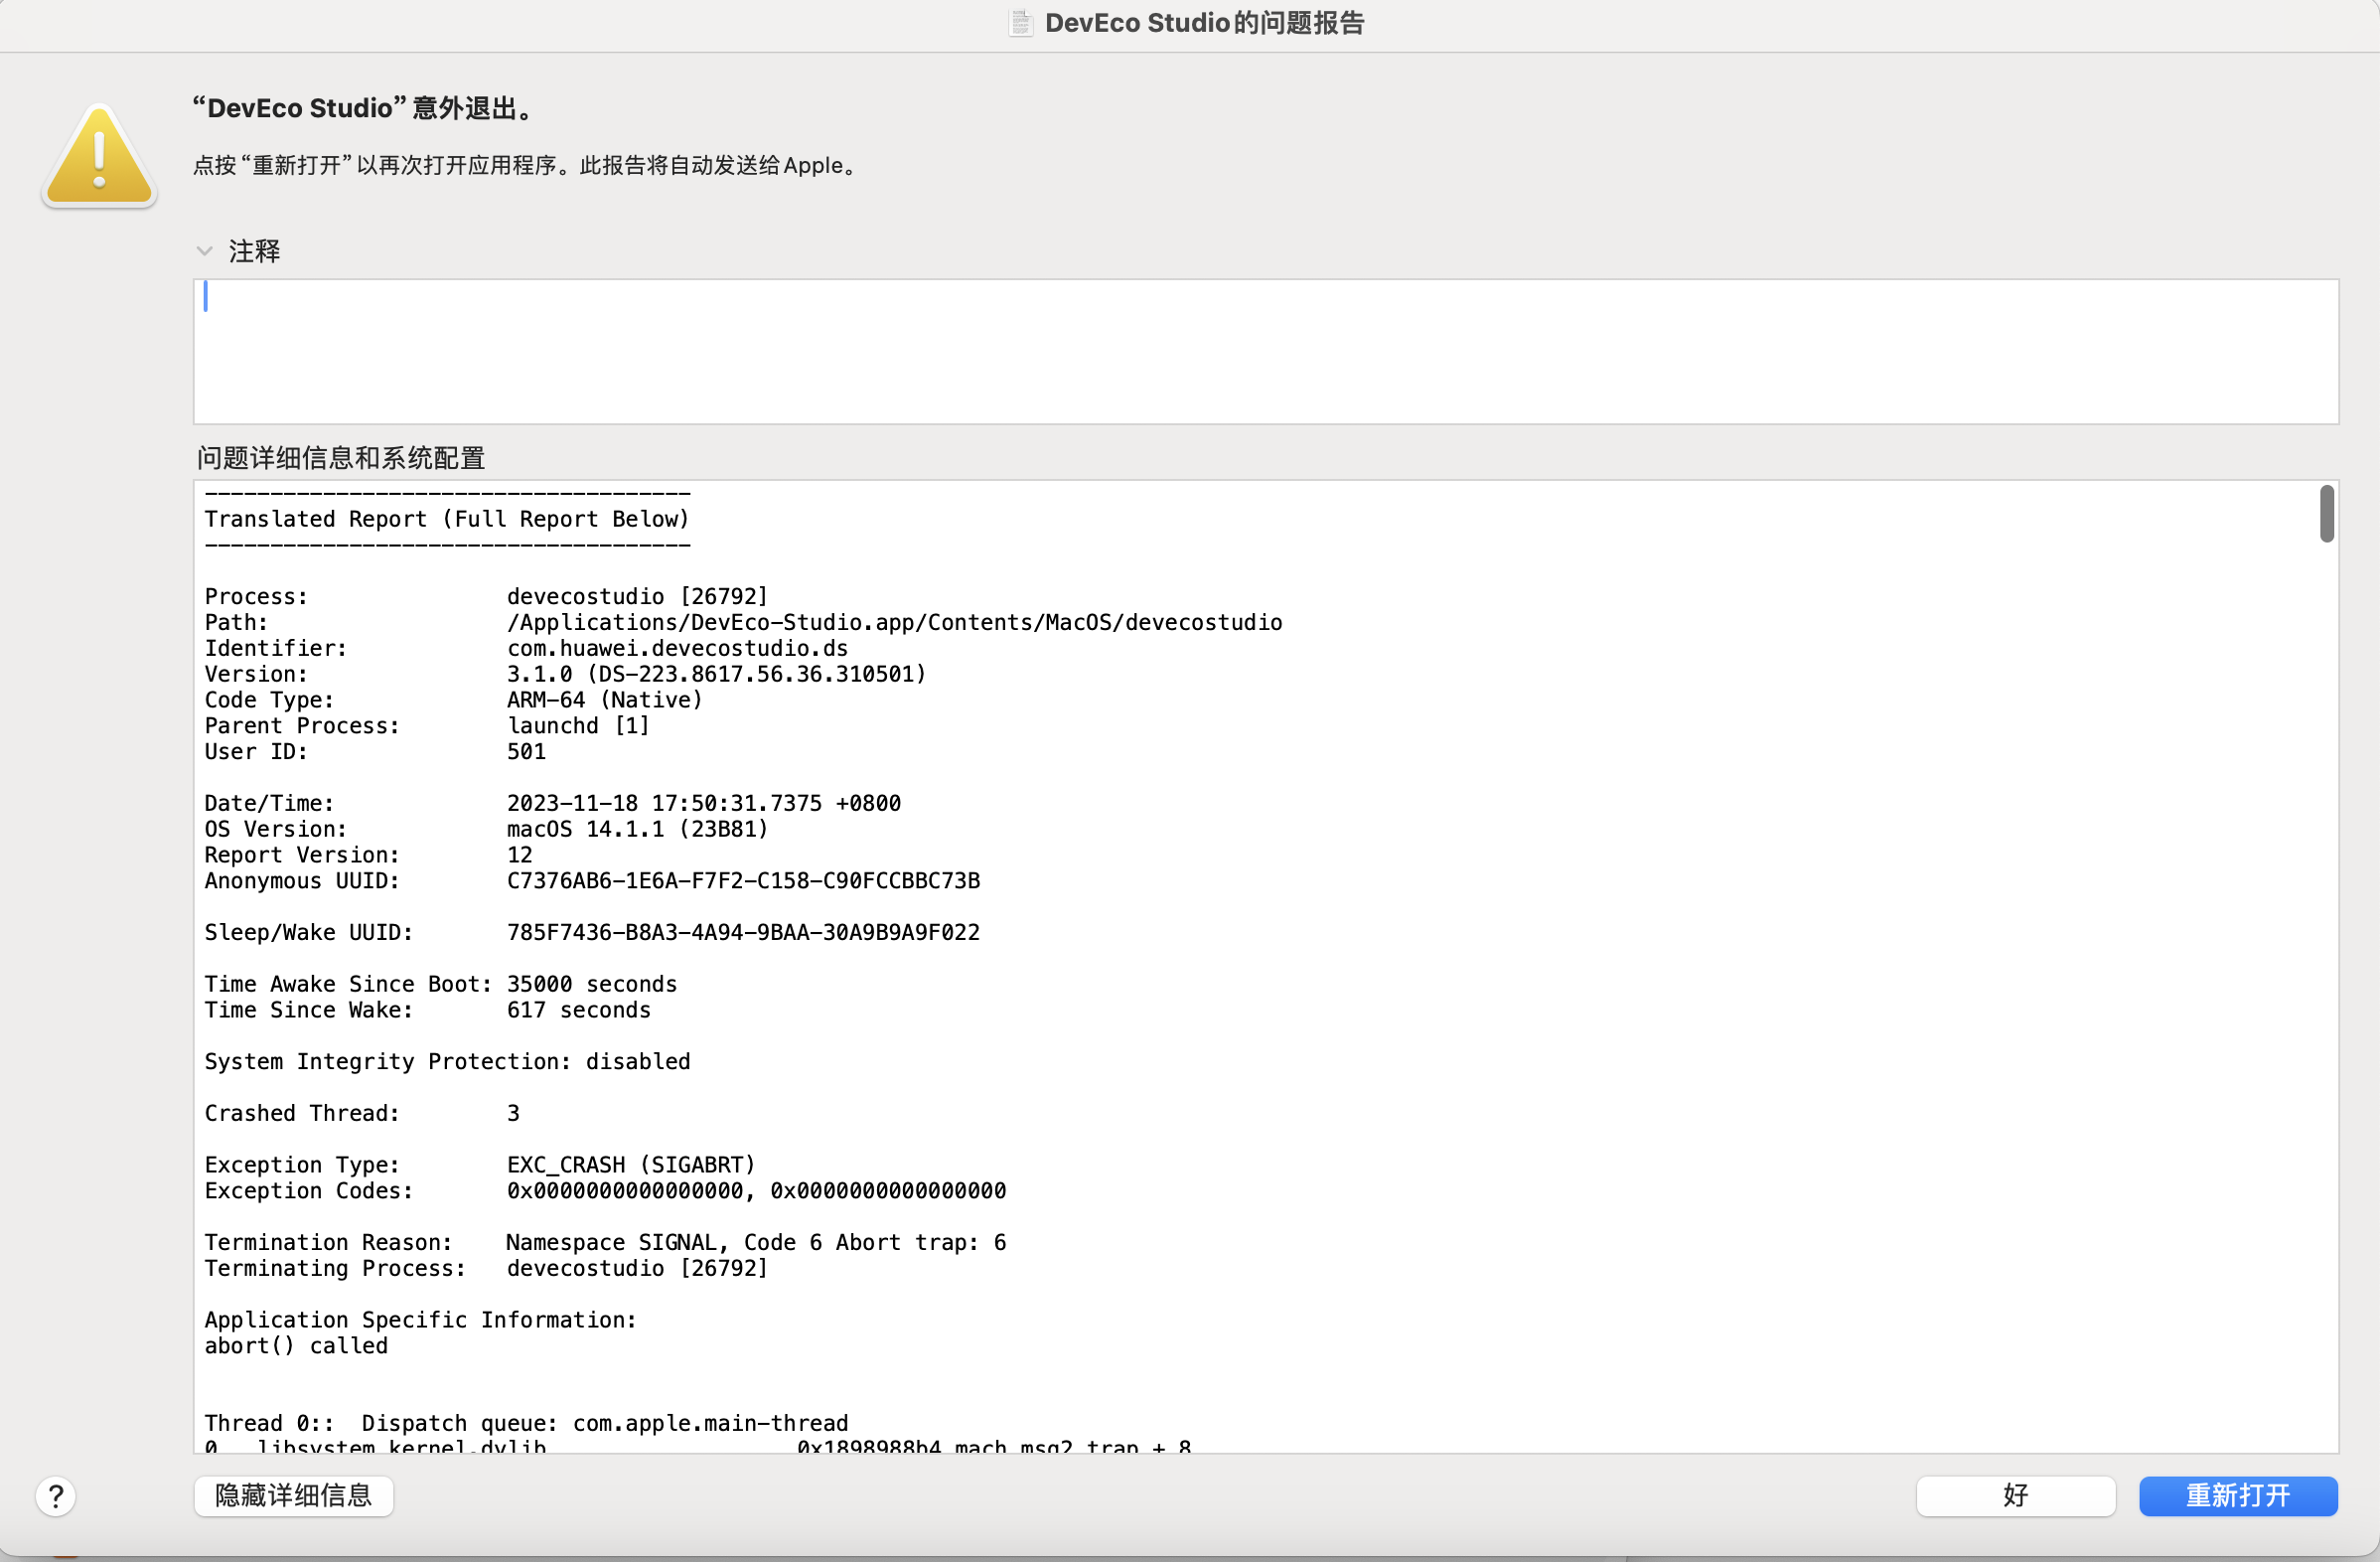This screenshot has width=2380, height=1562.
Task: Click 'Thread 0:: Dispatch queue: com.apple.main-thread' line
Action: 526,1423
